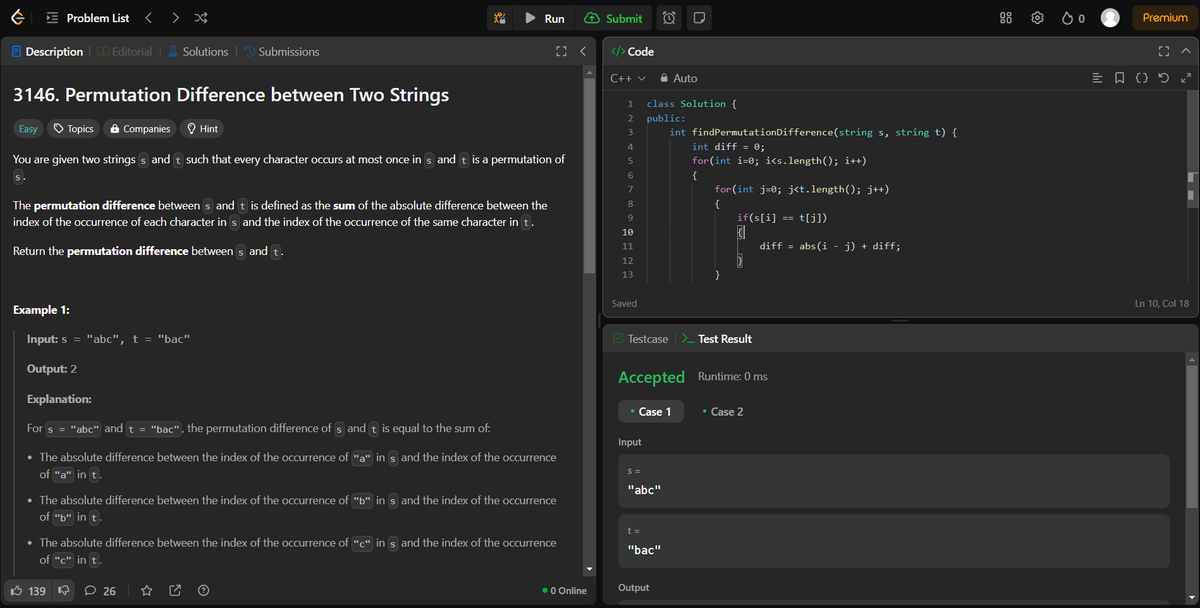Viewport: 1200px width, 608px height.
Task: Open the Case 2 test tab
Action: click(722, 411)
